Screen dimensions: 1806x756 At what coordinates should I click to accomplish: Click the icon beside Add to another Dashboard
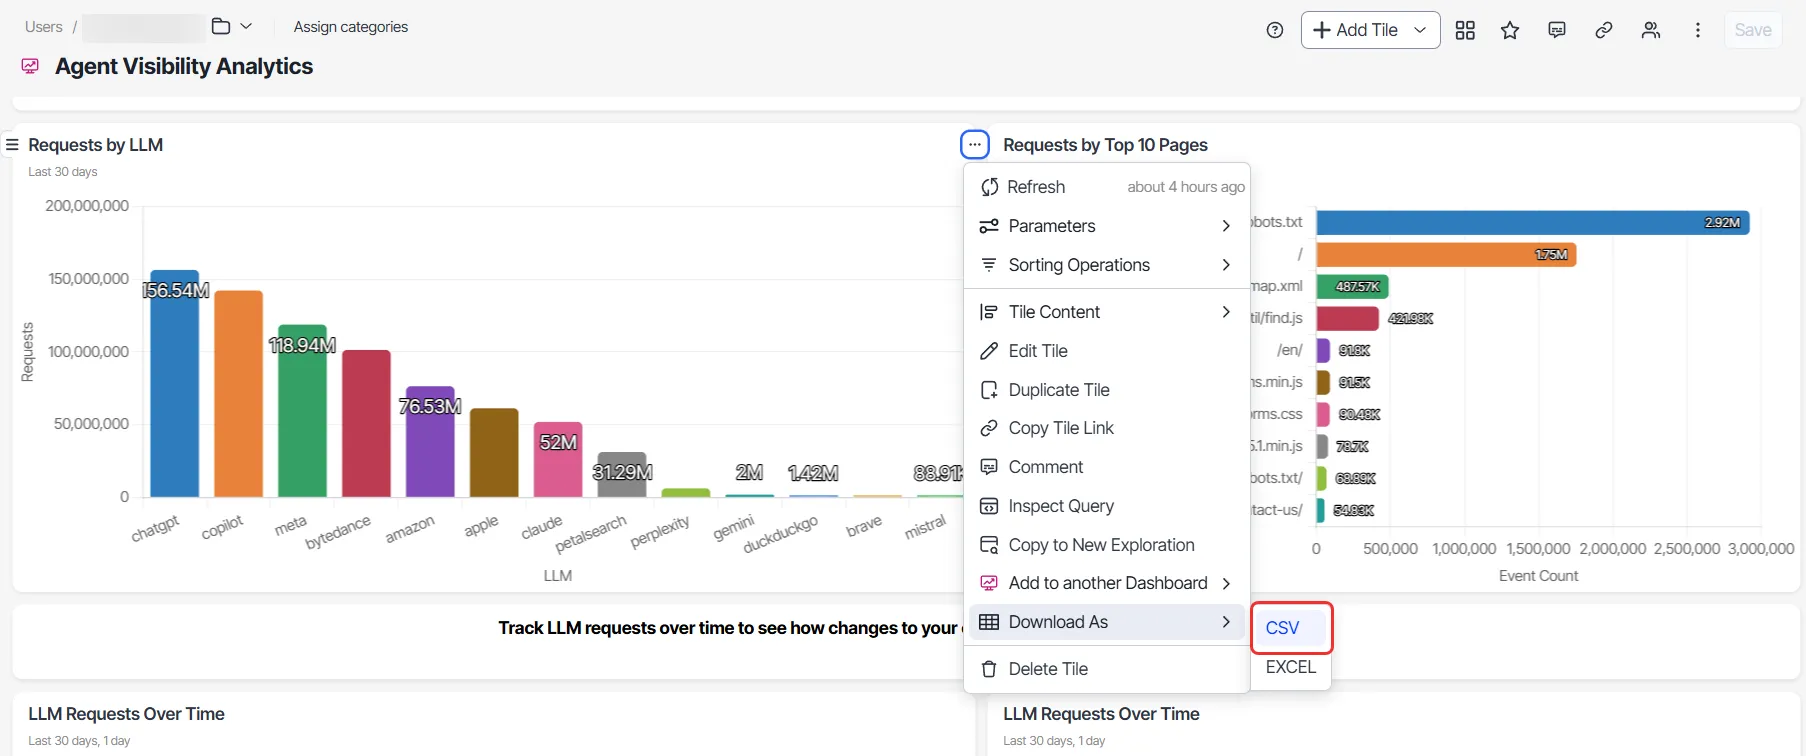(989, 583)
